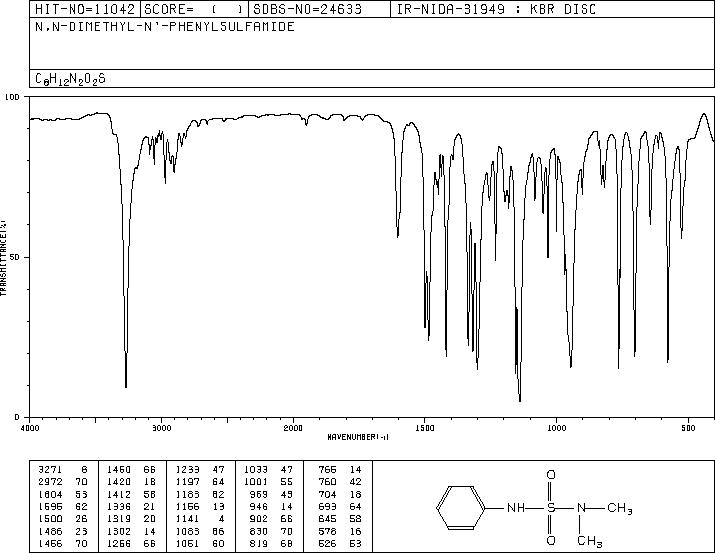Select the 760 peak table entry

click(340, 482)
